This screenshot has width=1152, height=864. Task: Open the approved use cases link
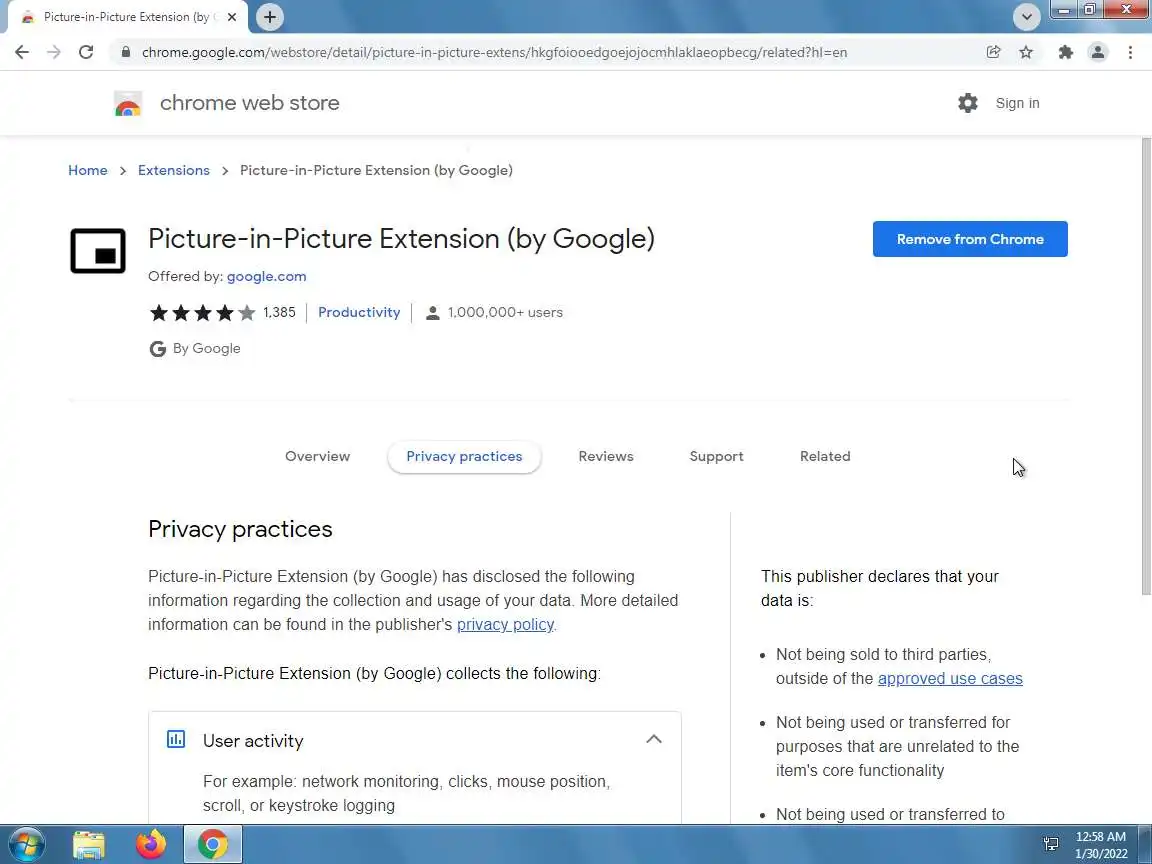coord(949,678)
